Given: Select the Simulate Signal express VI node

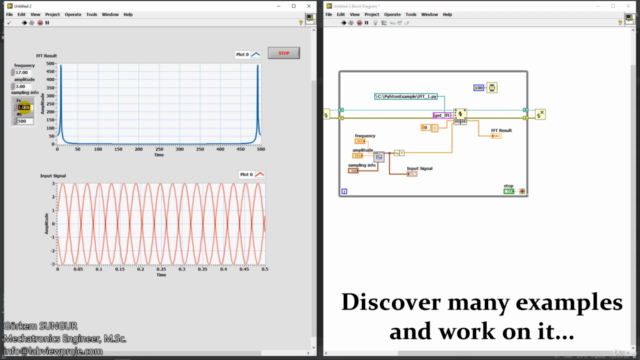Looking at the screenshot, I should [379, 157].
